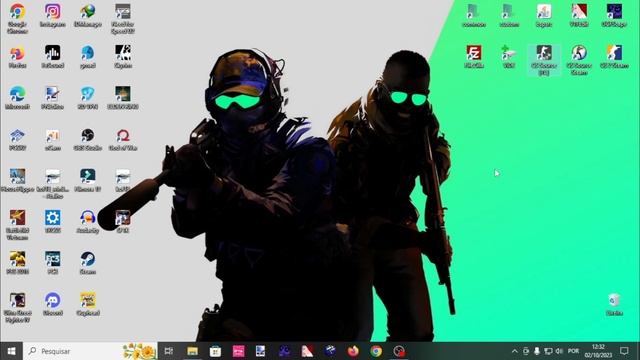
Task: Open the Windows Start menu
Action: pyautogui.click(x=11, y=351)
